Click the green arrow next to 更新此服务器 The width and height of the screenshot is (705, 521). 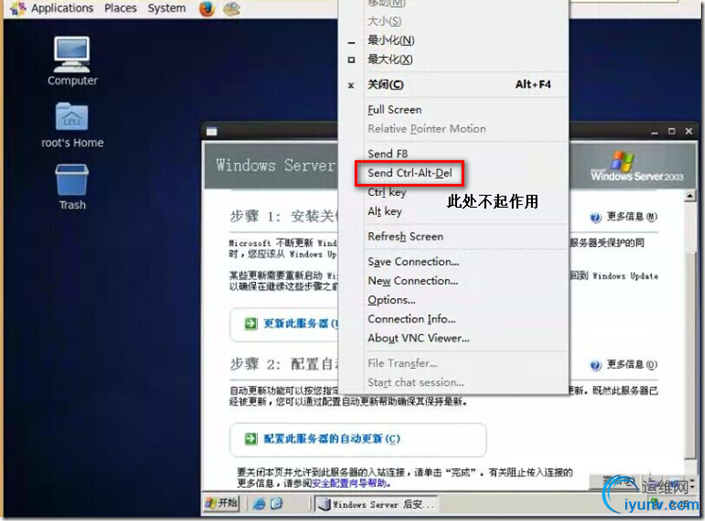(251, 323)
